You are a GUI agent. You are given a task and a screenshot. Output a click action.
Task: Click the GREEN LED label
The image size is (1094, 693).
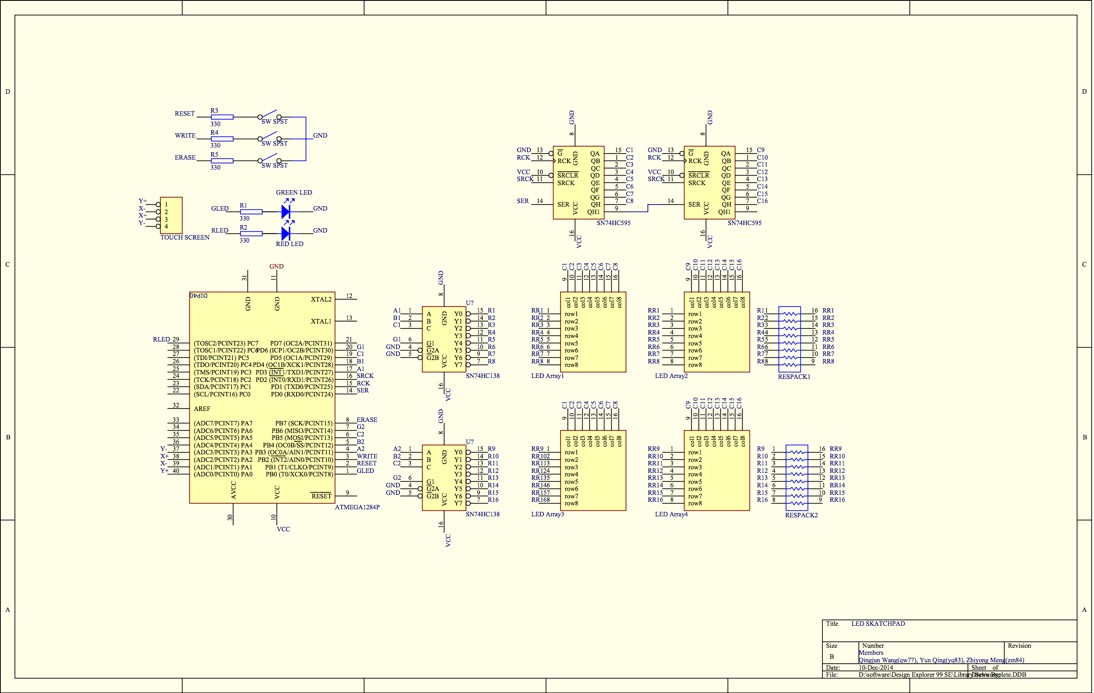pyautogui.click(x=294, y=193)
